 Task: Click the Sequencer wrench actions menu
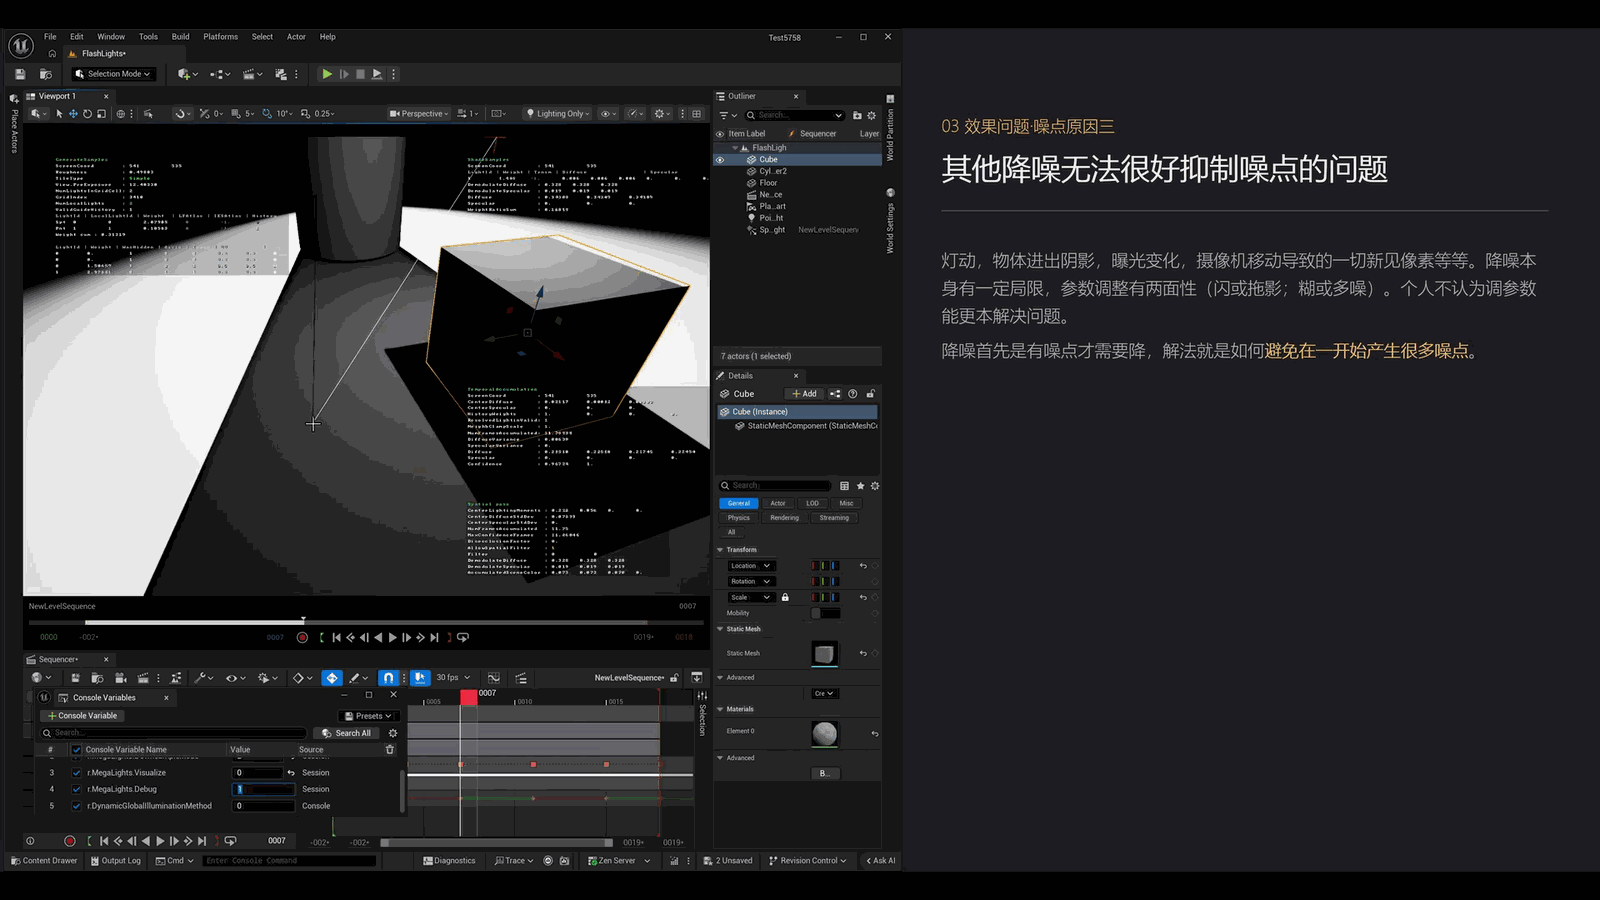203,678
